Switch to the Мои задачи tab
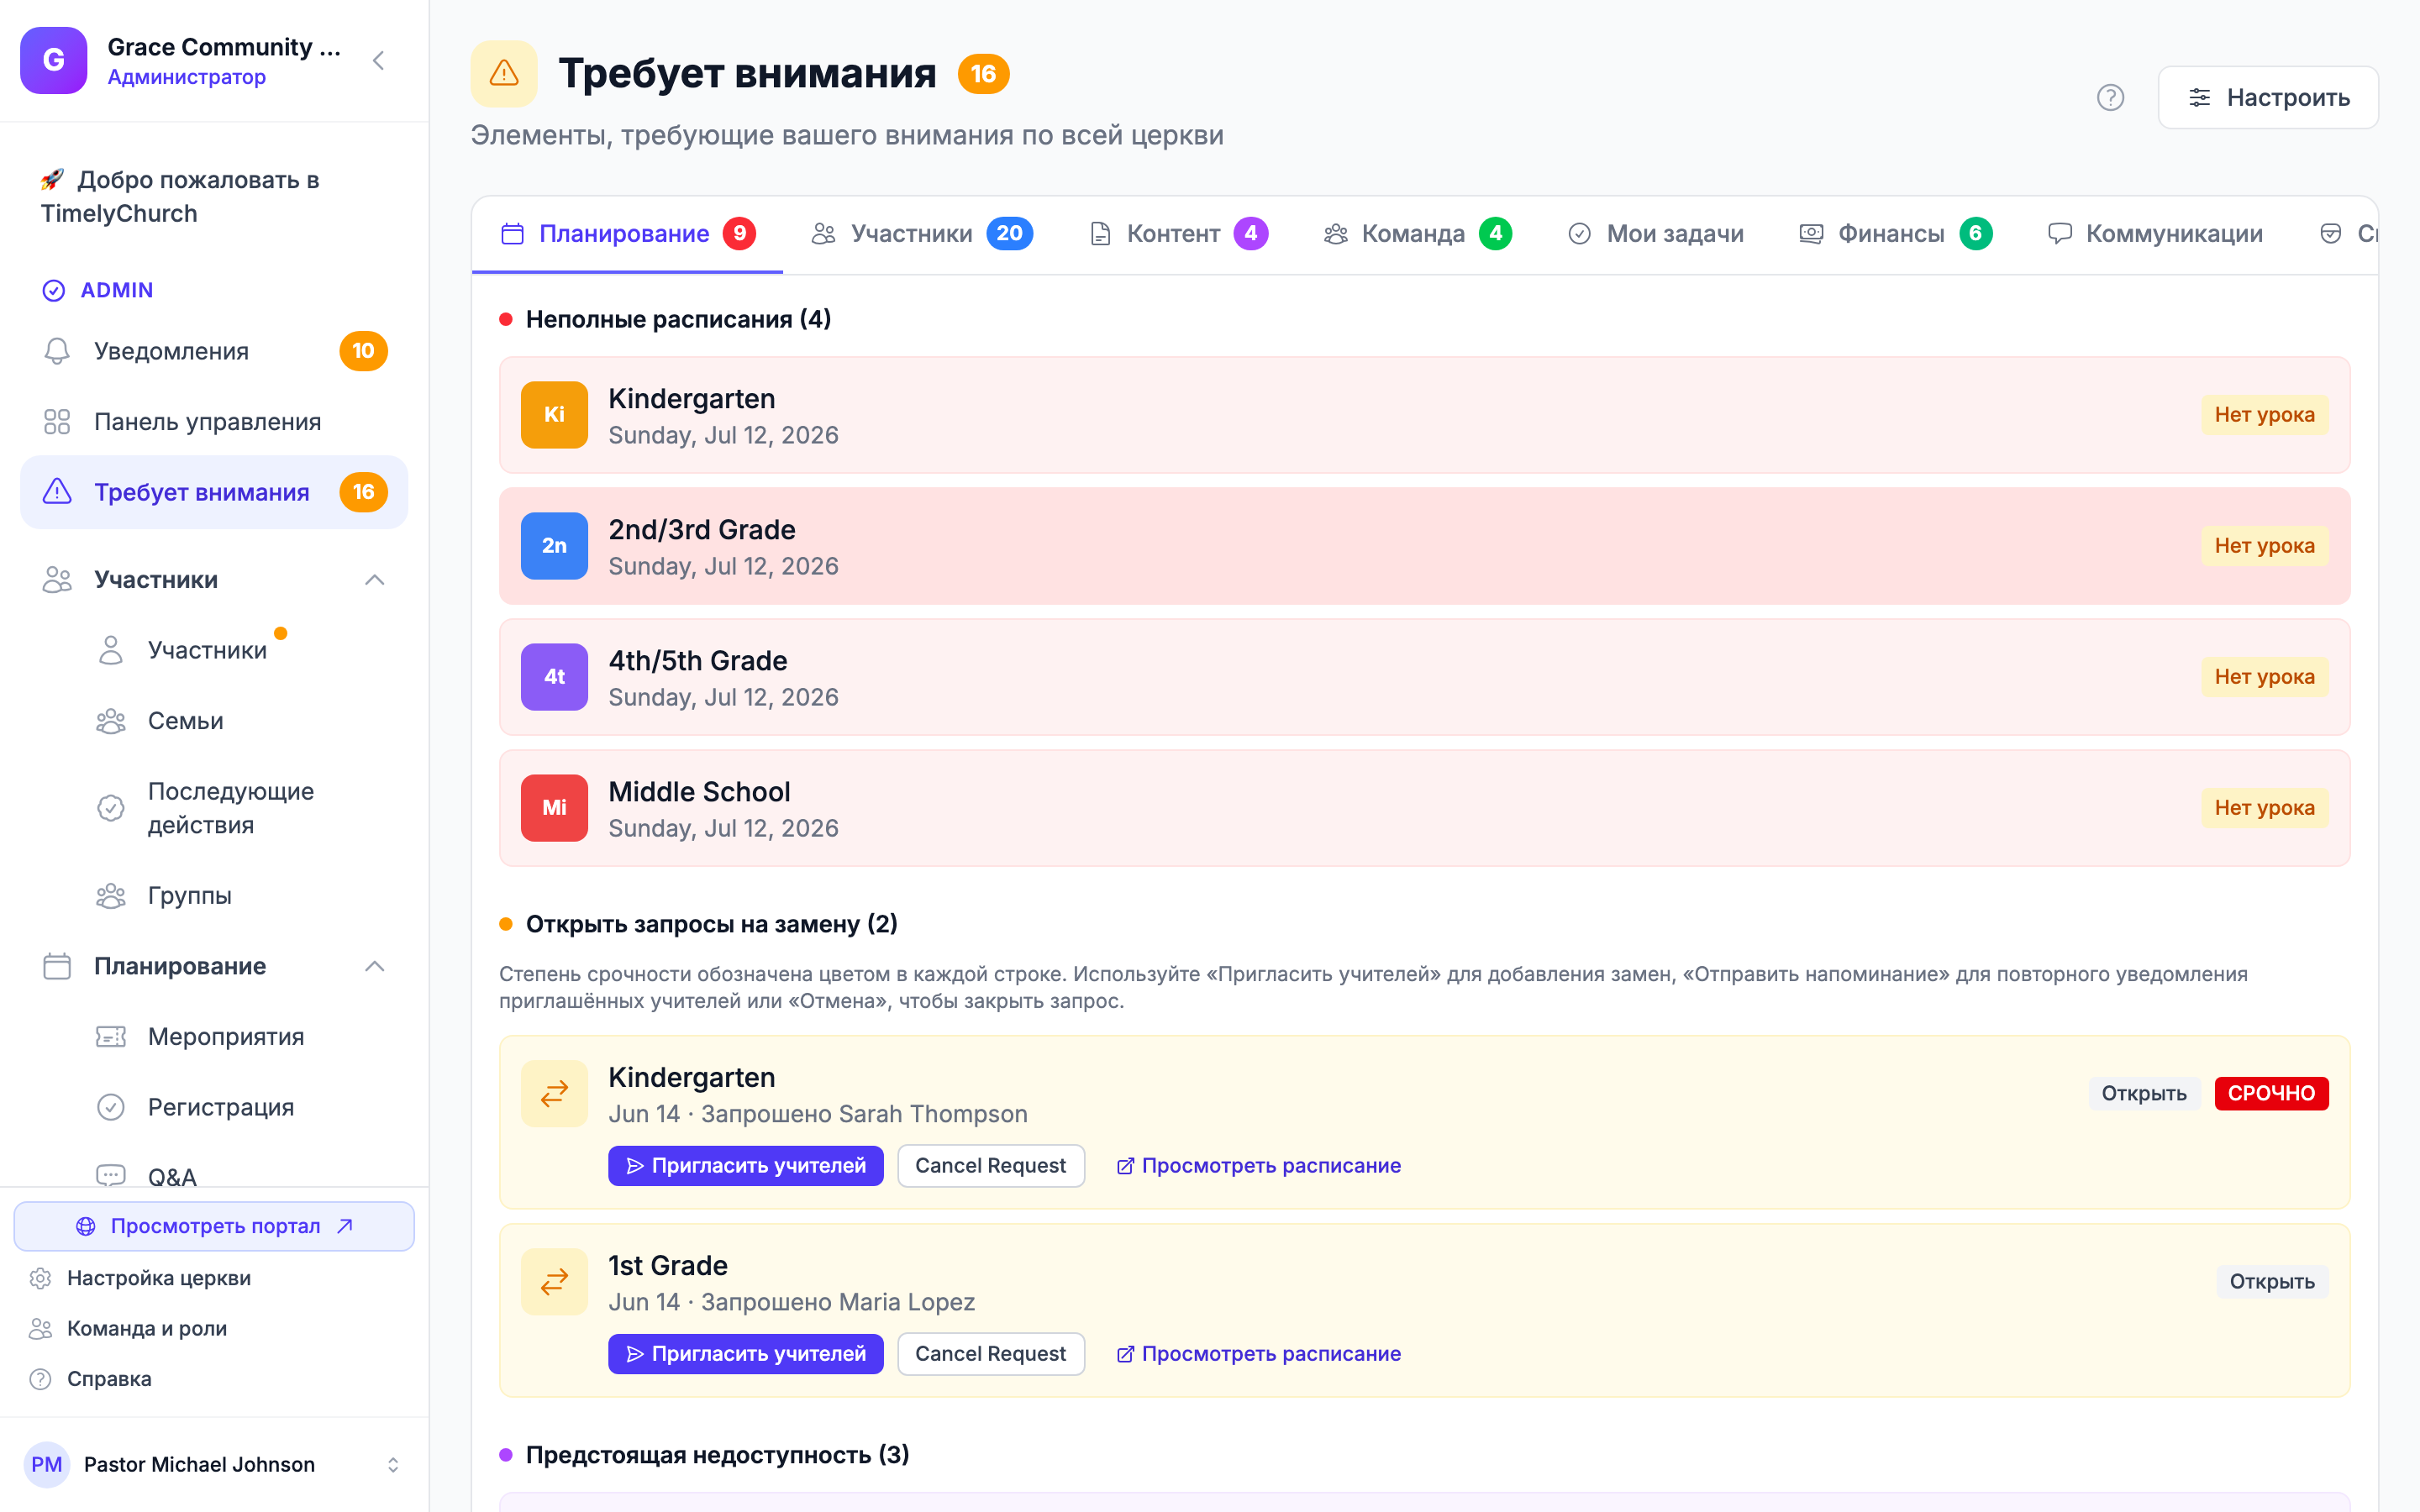Screen dimensions: 2420x1512 (1655, 234)
